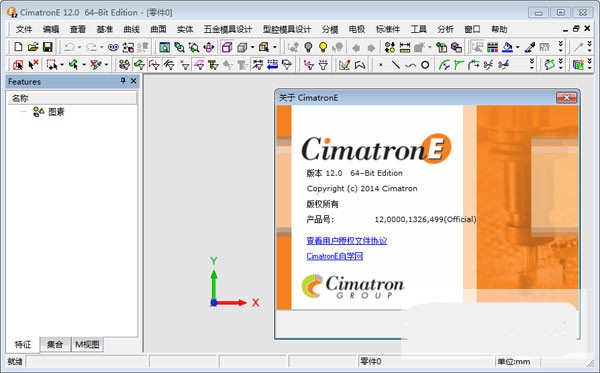Select the 图素 item in Features tree
The width and height of the screenshot is (600, 373).
[56, 112]
